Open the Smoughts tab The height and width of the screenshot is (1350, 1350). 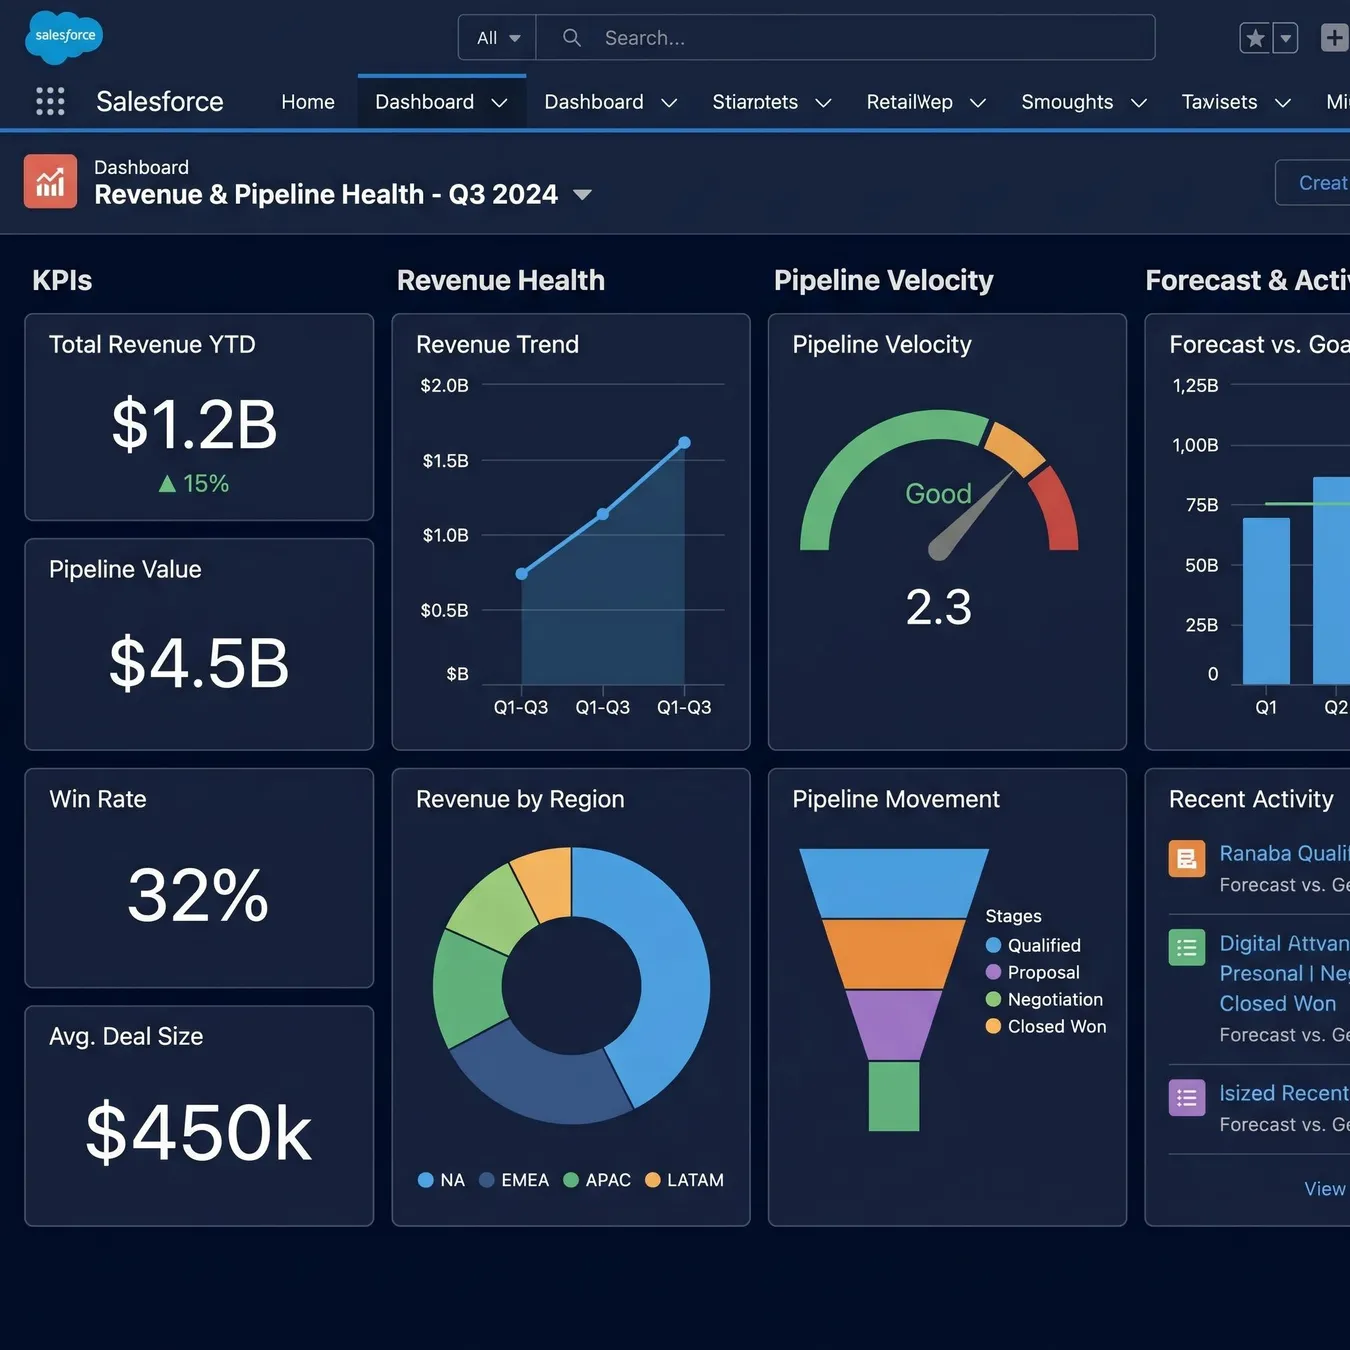1067,102
